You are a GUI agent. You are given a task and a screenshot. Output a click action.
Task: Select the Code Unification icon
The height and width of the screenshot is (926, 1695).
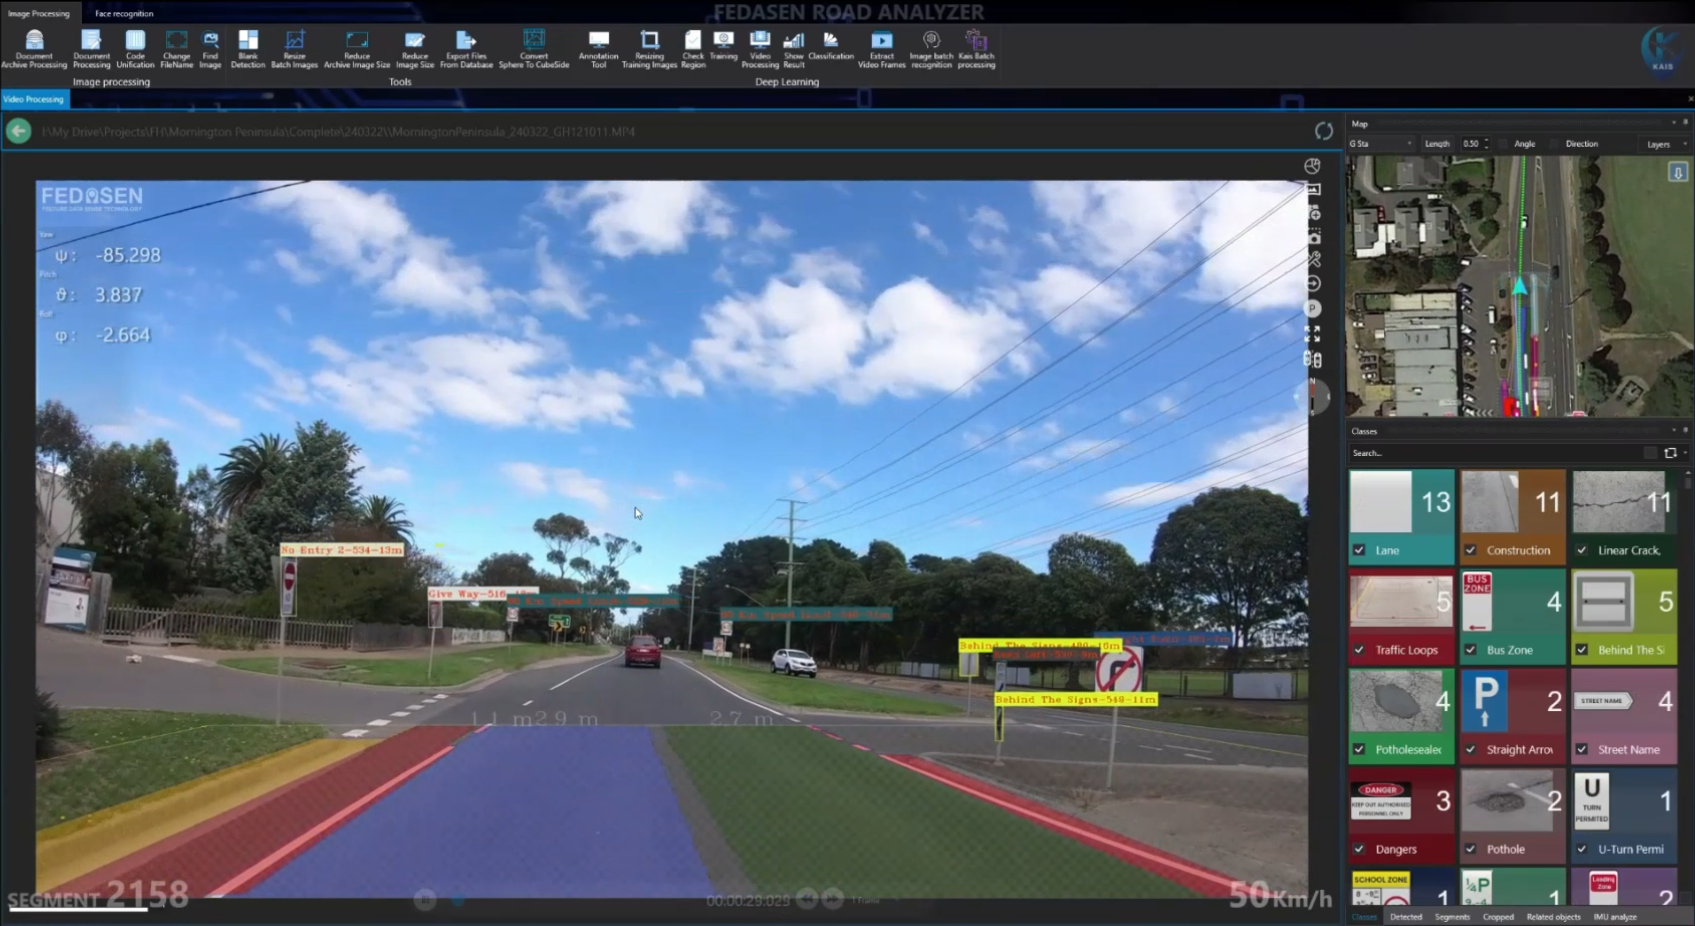pyautogui.click(x=135, y=47)
